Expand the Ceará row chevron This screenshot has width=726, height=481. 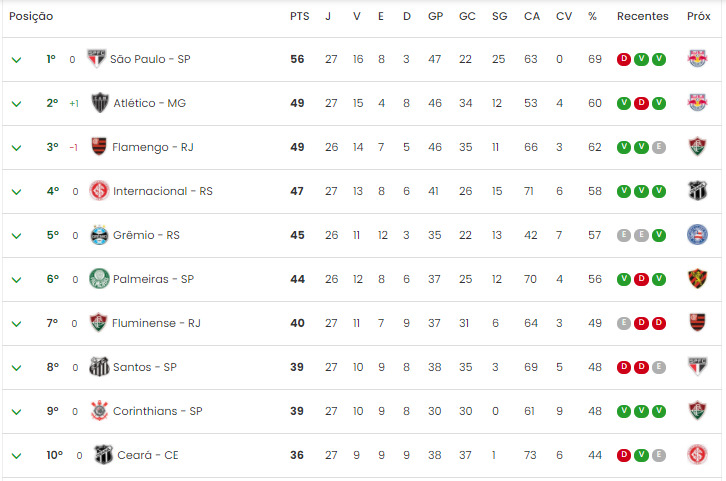coord(16,456)
